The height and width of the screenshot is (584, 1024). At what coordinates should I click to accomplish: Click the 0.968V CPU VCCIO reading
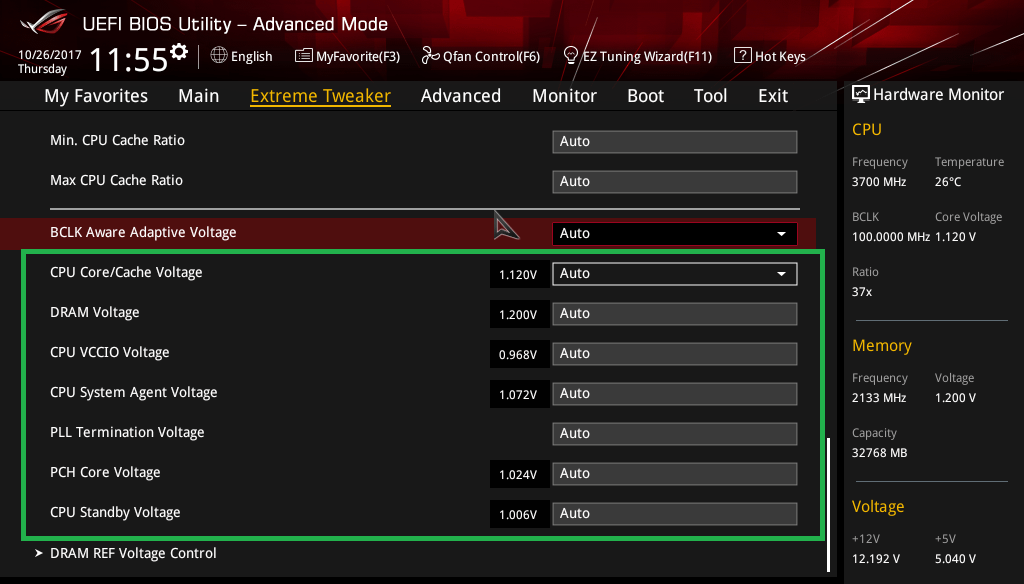point(519,354)
